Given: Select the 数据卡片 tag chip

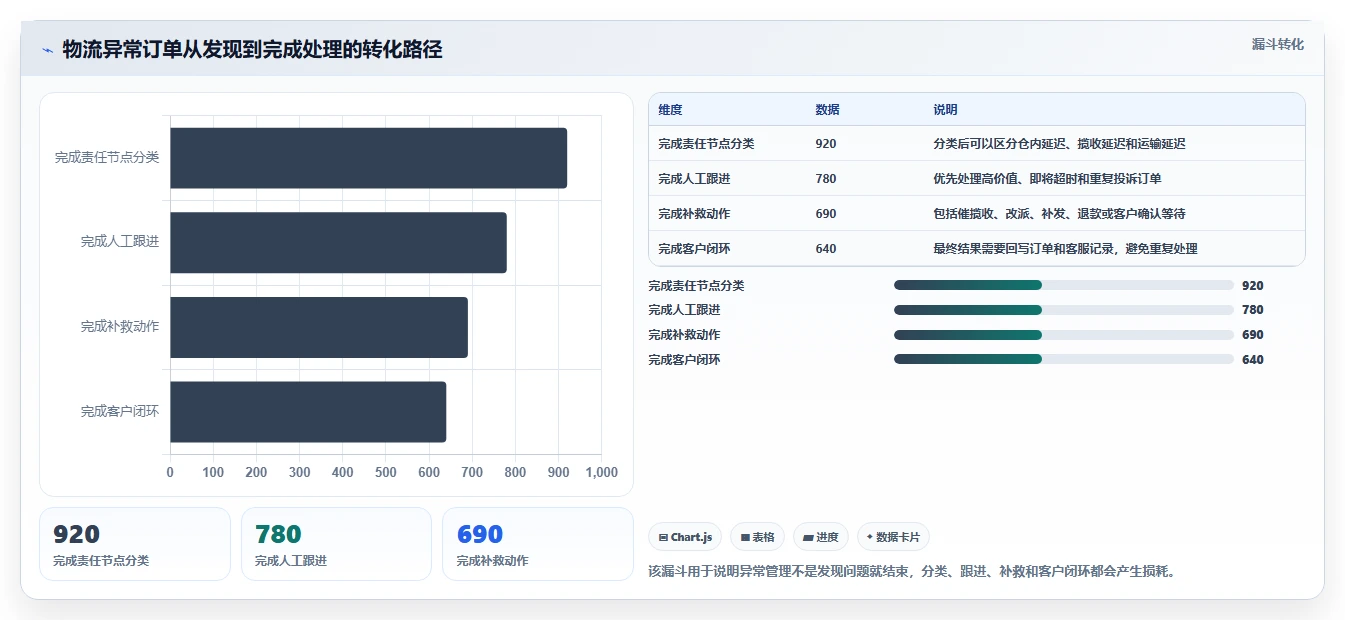Looking at the screenshot, I should click(x=893, y=537).
